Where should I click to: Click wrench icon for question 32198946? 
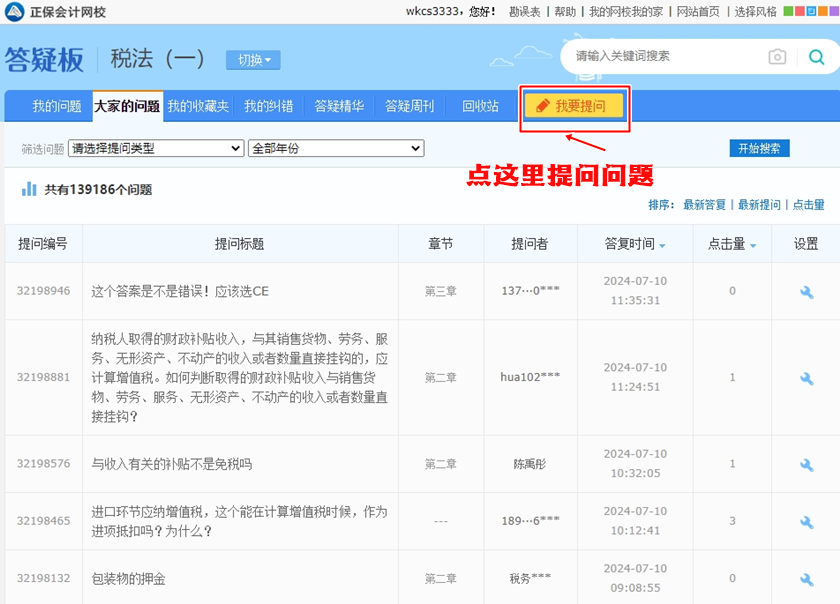[x=806, y=292]
